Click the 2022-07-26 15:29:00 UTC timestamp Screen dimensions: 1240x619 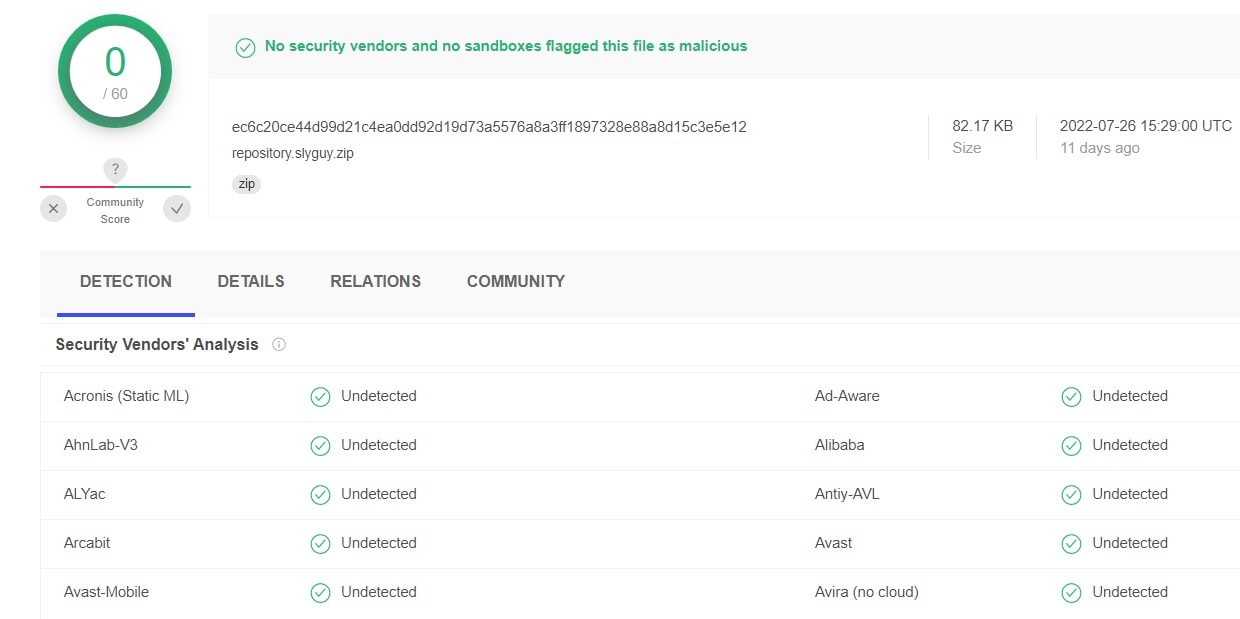(x=1146, y=126)
